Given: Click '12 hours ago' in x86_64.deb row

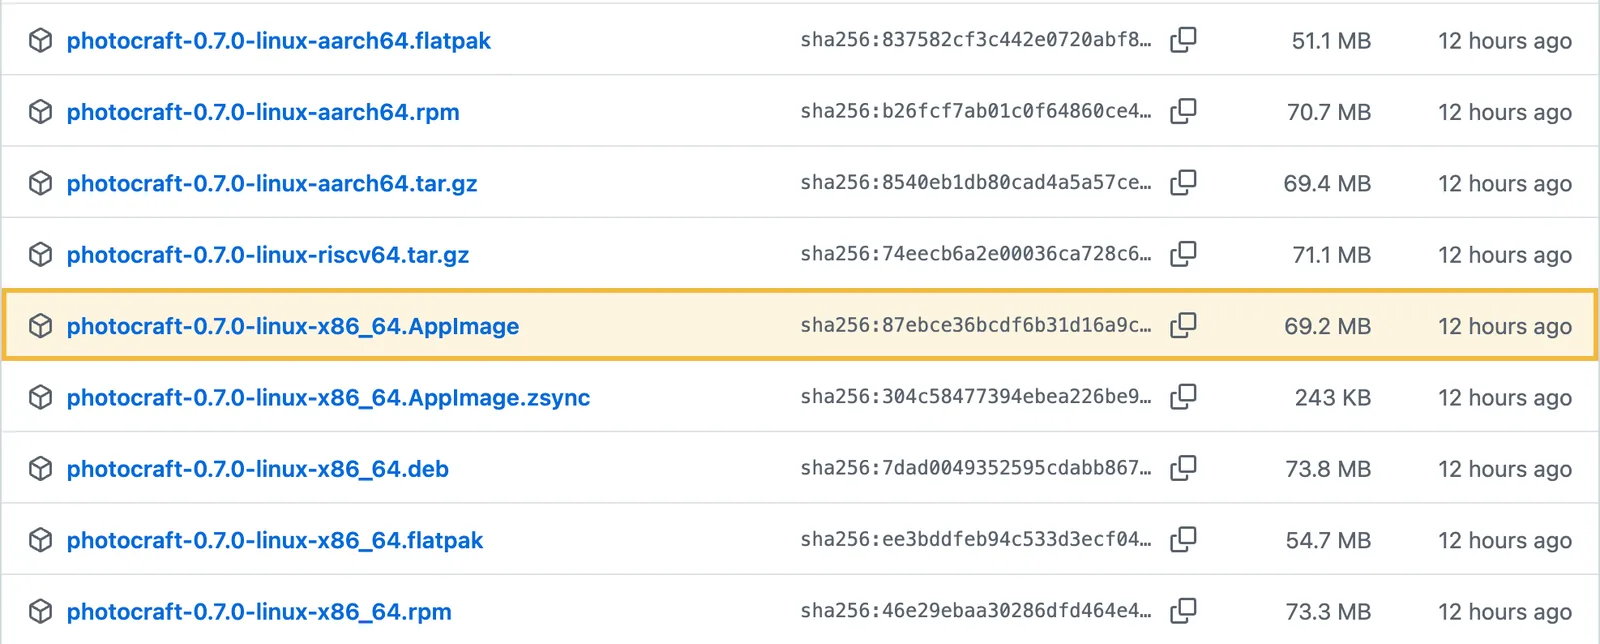Looking at the screenshot, I should point(1505,469).
